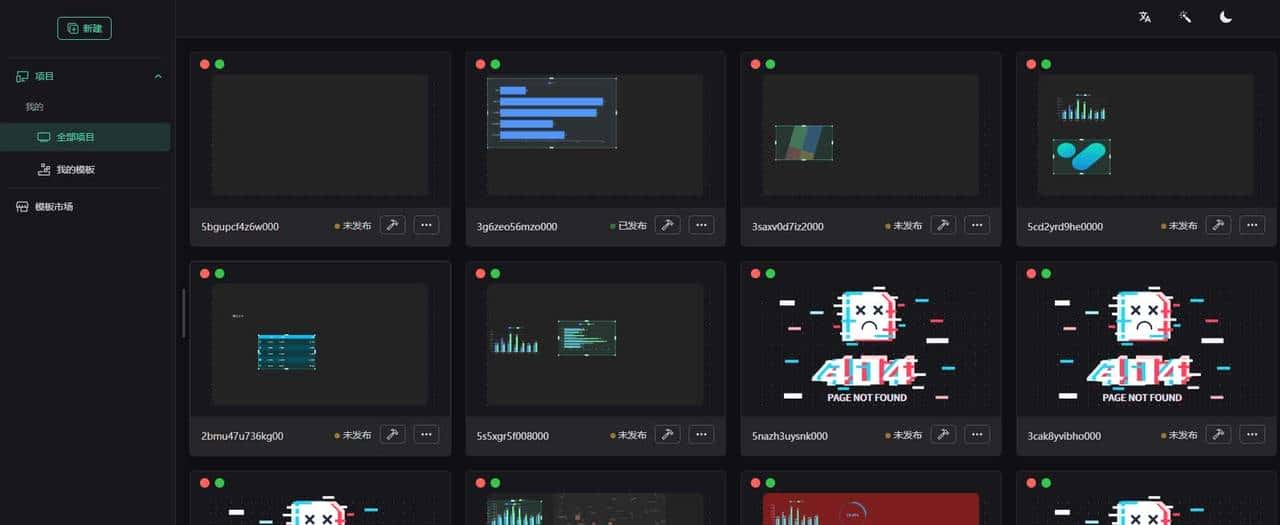Click the hammer edit icon for 5nazh3uysnk000
The height and width of the screenshot is (525, 1280).
(x=943, y=434)
